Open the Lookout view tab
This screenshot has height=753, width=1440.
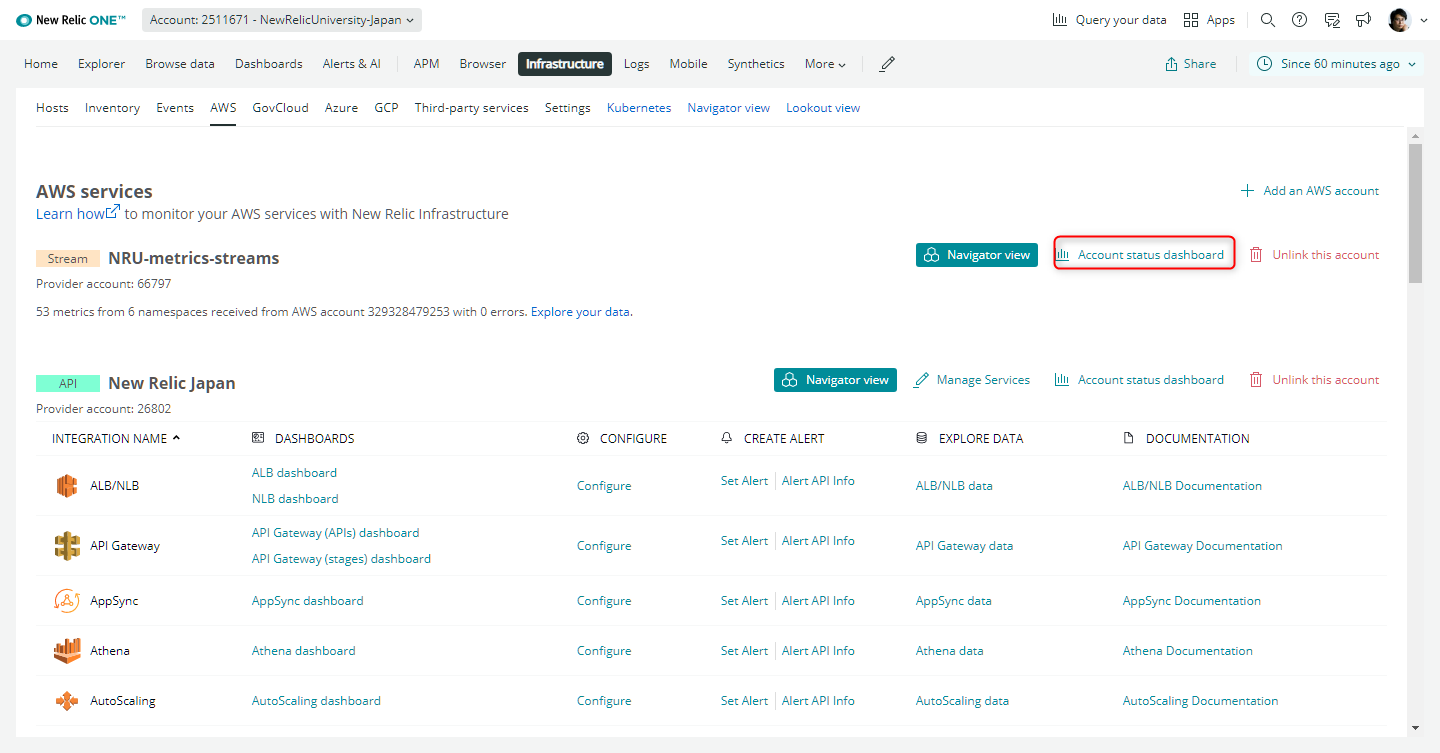823,108
